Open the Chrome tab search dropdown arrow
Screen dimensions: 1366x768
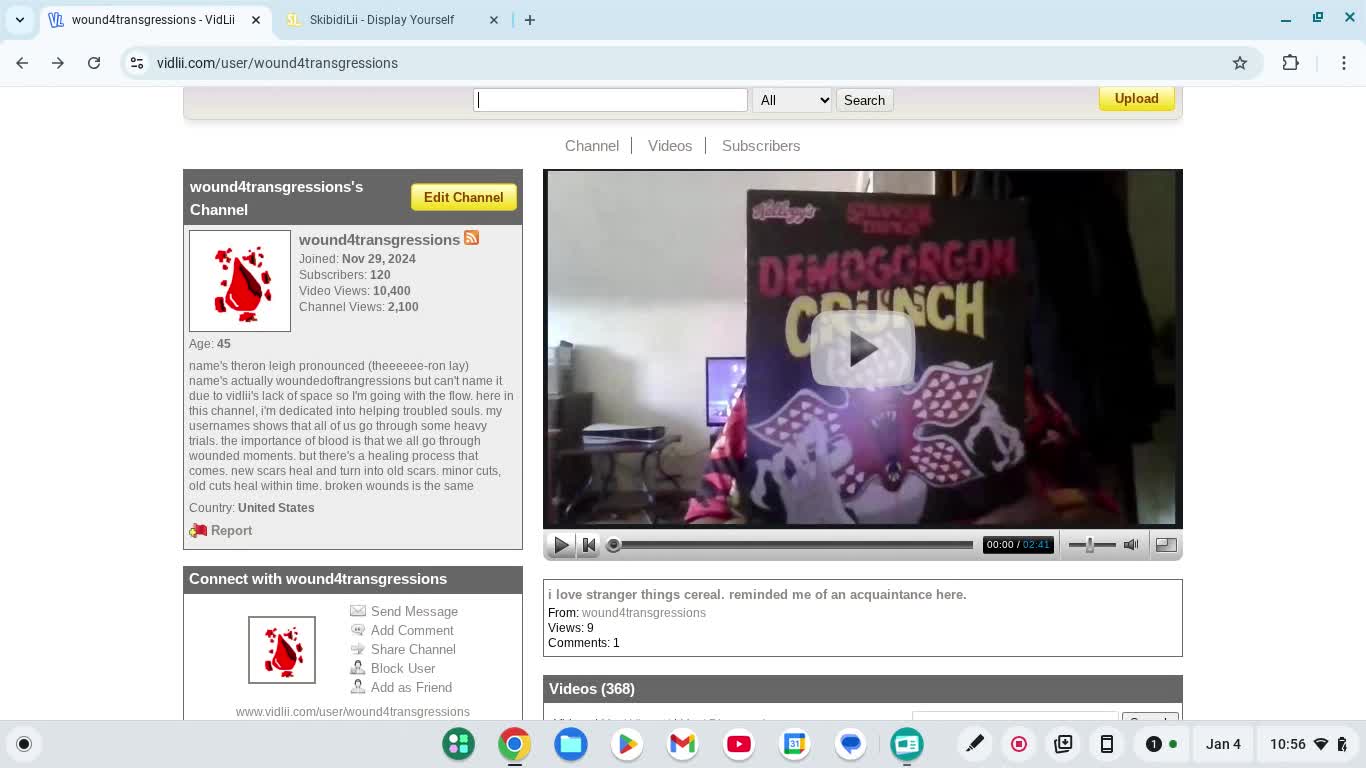pyautogui.click(x=20, y=20)
